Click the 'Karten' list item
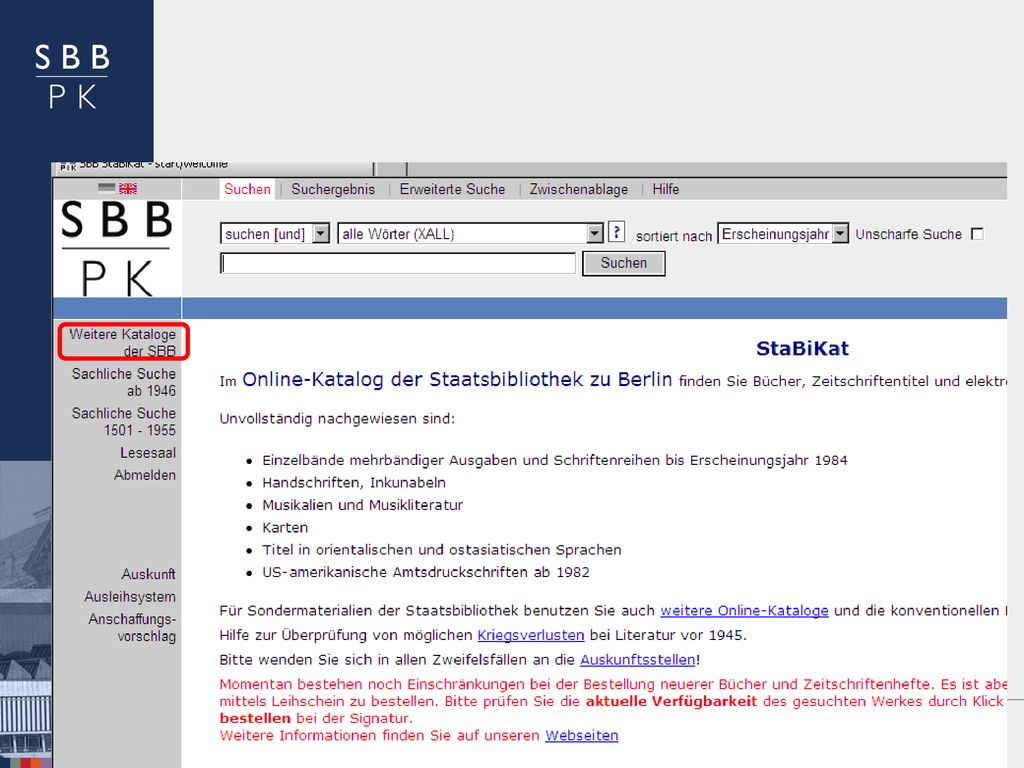The height and width of the screenshot is (768, 1024). [285, 528]
